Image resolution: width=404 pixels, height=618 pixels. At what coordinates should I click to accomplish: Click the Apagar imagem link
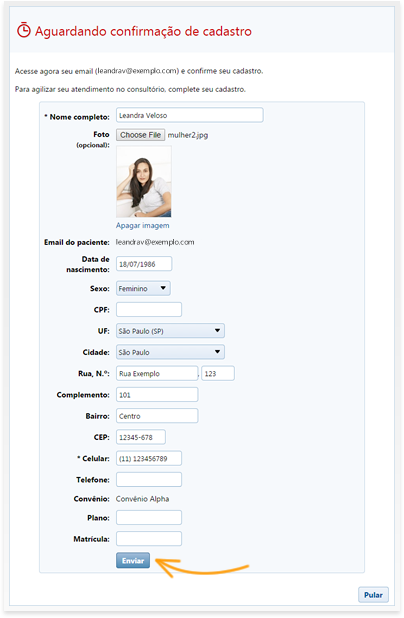143,226
